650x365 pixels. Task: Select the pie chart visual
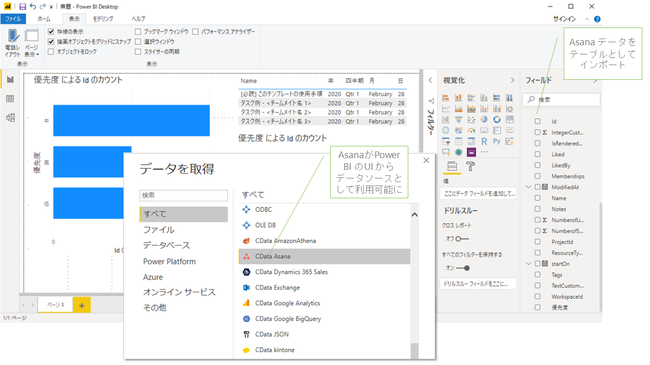tap(484, 119)
